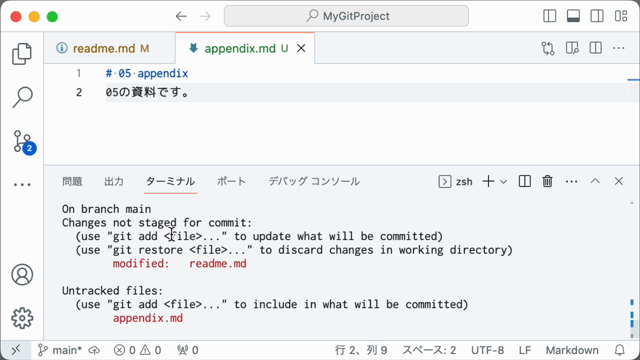Split the terminal pane
The width and height of the screenshot is (640, 360).
pos(524,181)
